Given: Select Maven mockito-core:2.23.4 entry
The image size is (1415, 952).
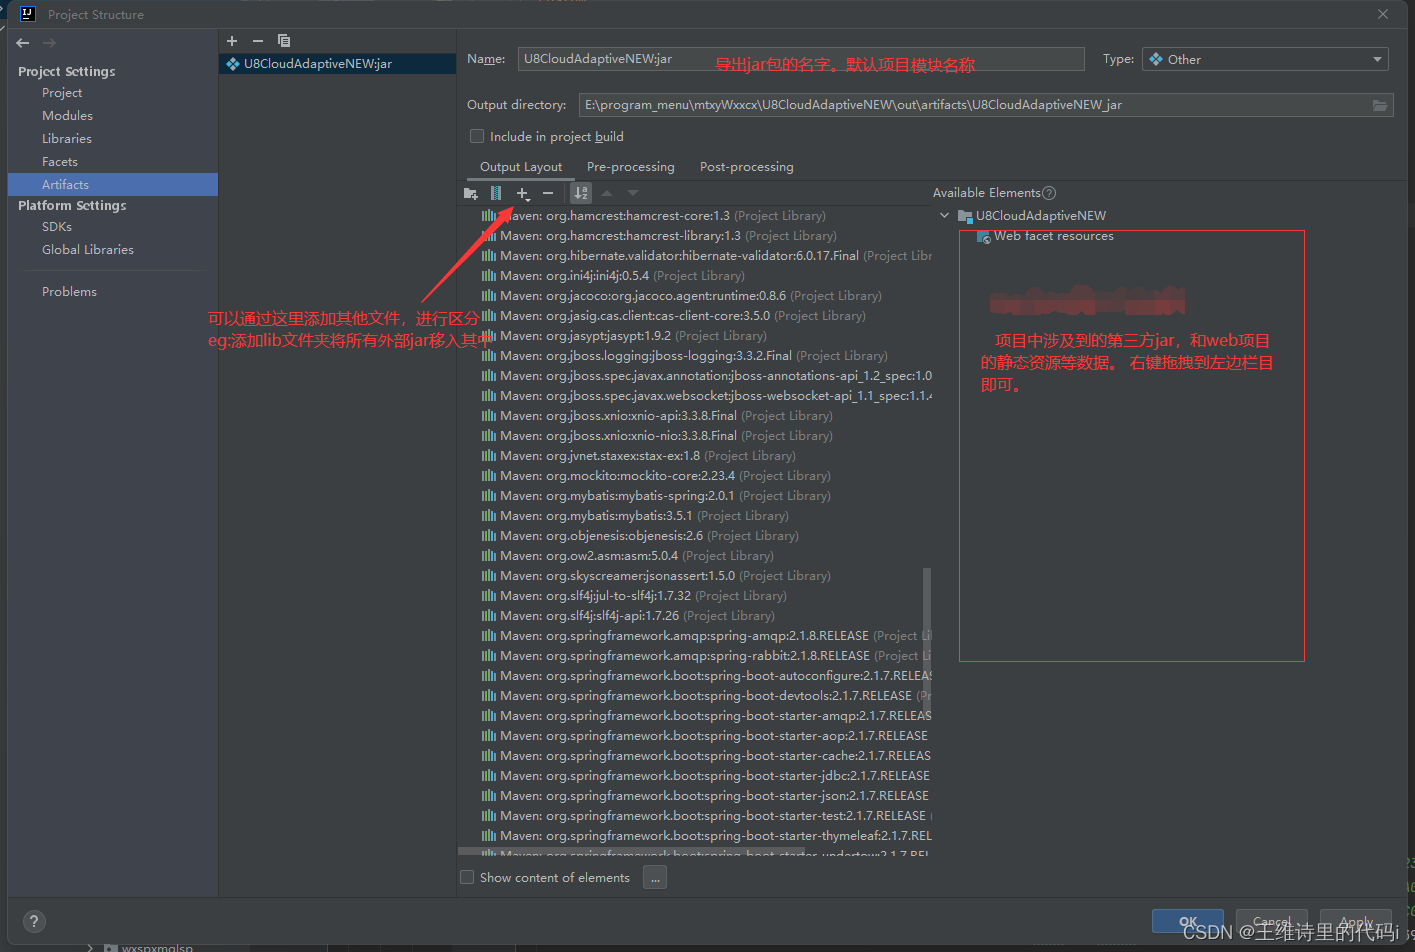Looking at the screenshot, I should pos(655,476).
